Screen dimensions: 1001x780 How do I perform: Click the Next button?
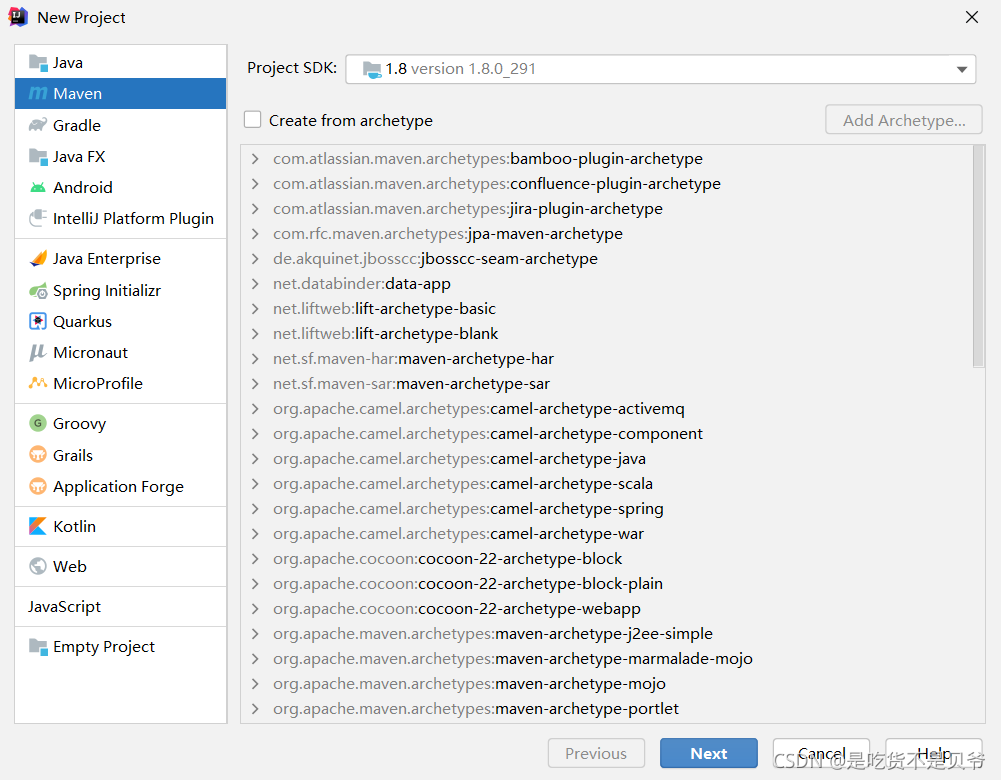[x=709, y=753]
